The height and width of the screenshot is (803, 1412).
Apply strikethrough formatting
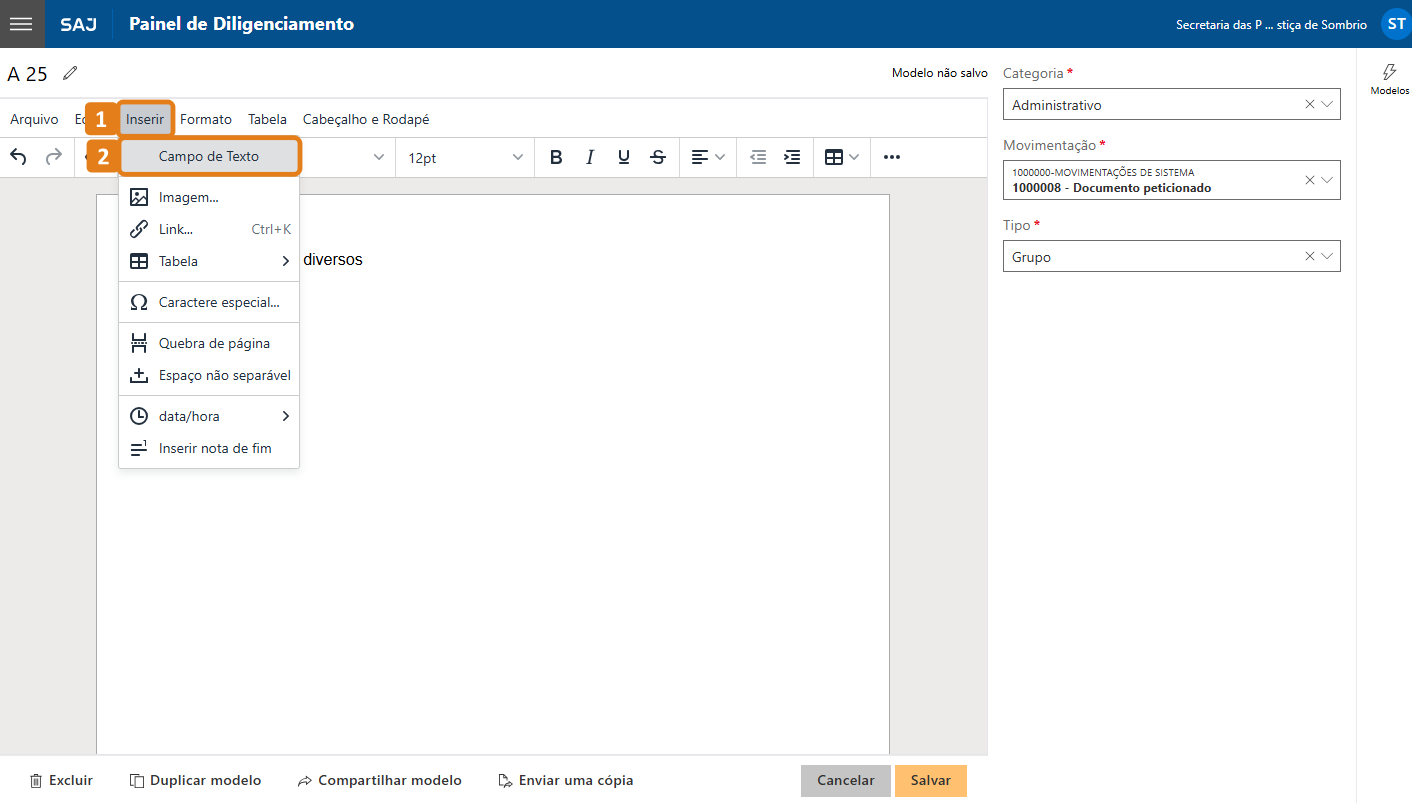tap(658, 157)
